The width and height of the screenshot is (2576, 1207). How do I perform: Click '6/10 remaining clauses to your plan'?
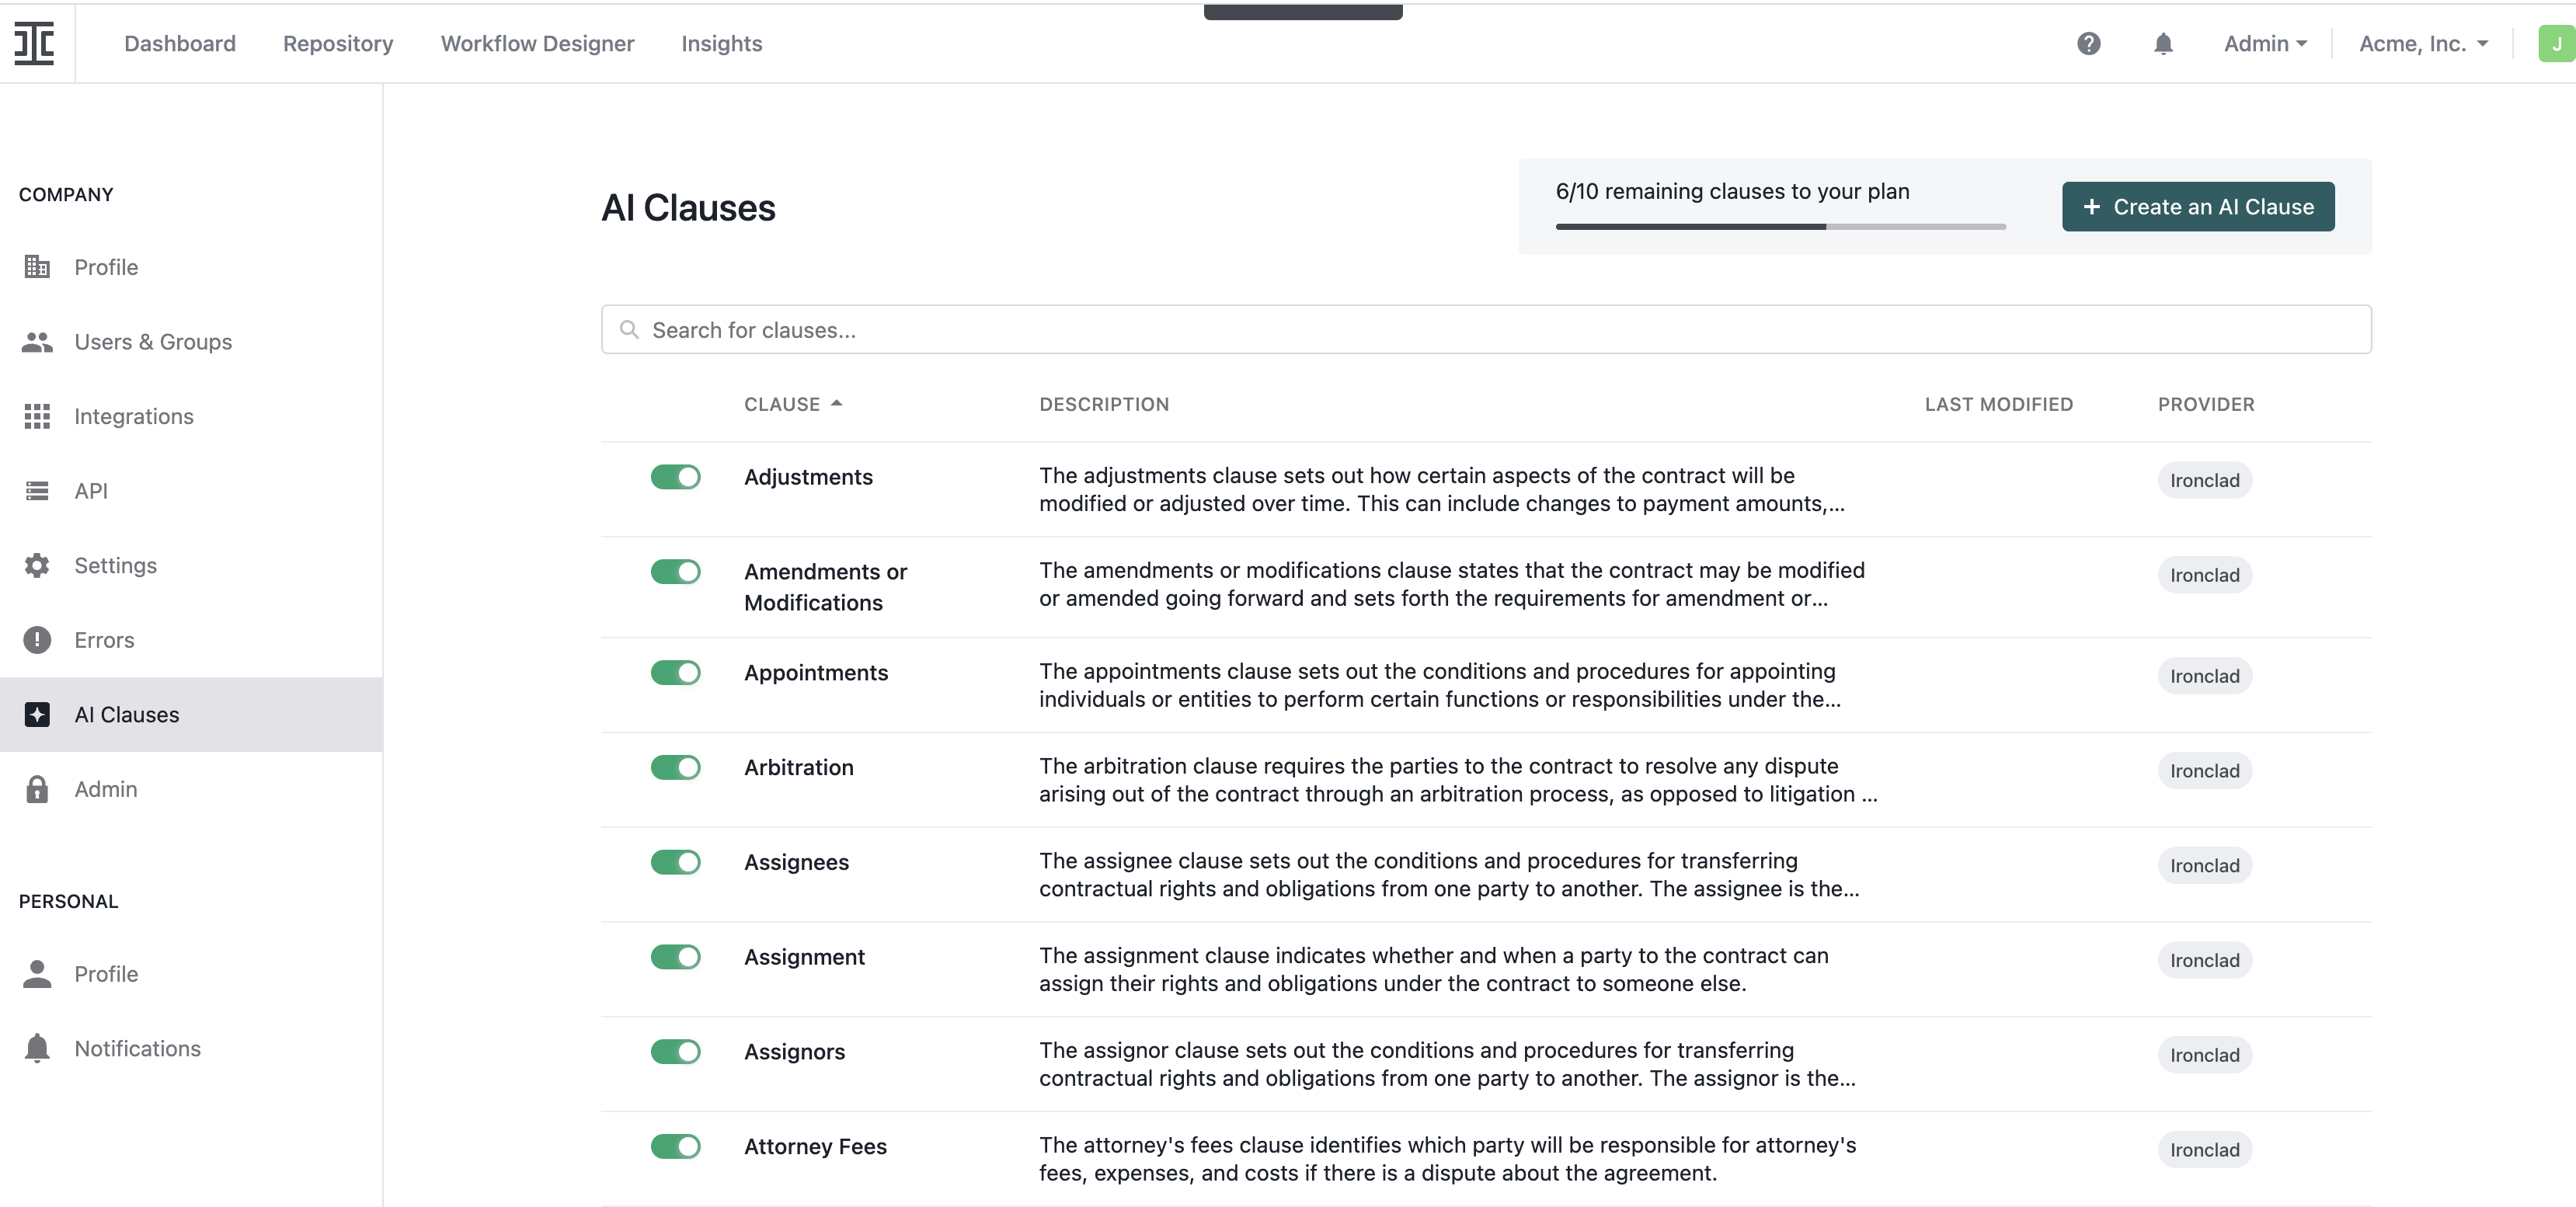click(x=1732, y=191)
